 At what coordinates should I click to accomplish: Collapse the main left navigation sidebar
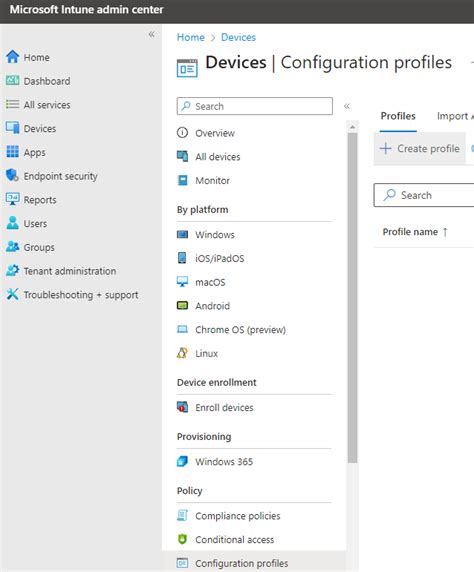151,34
